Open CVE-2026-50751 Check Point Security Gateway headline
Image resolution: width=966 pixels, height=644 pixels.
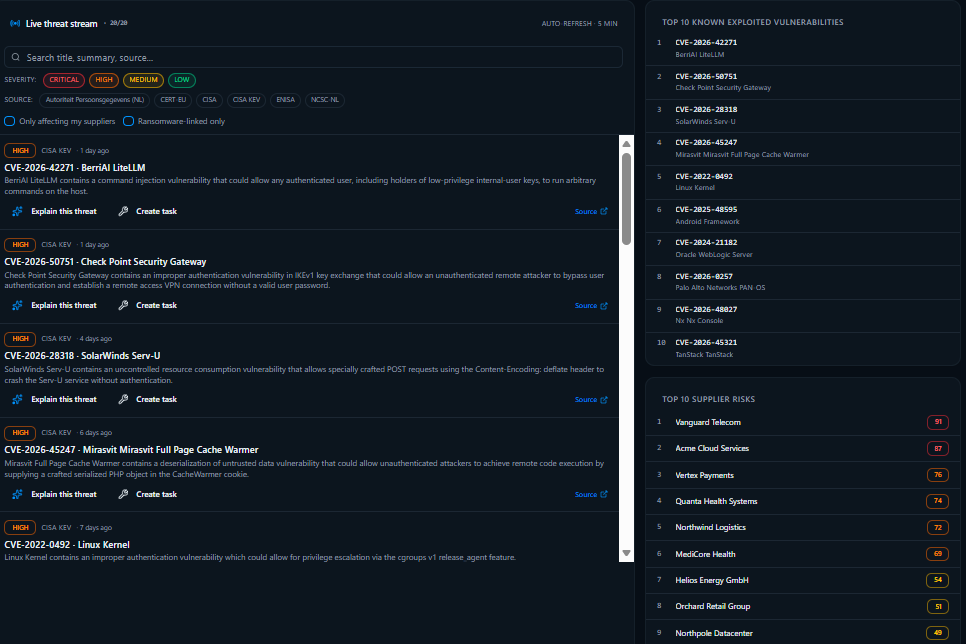point(105,262)
